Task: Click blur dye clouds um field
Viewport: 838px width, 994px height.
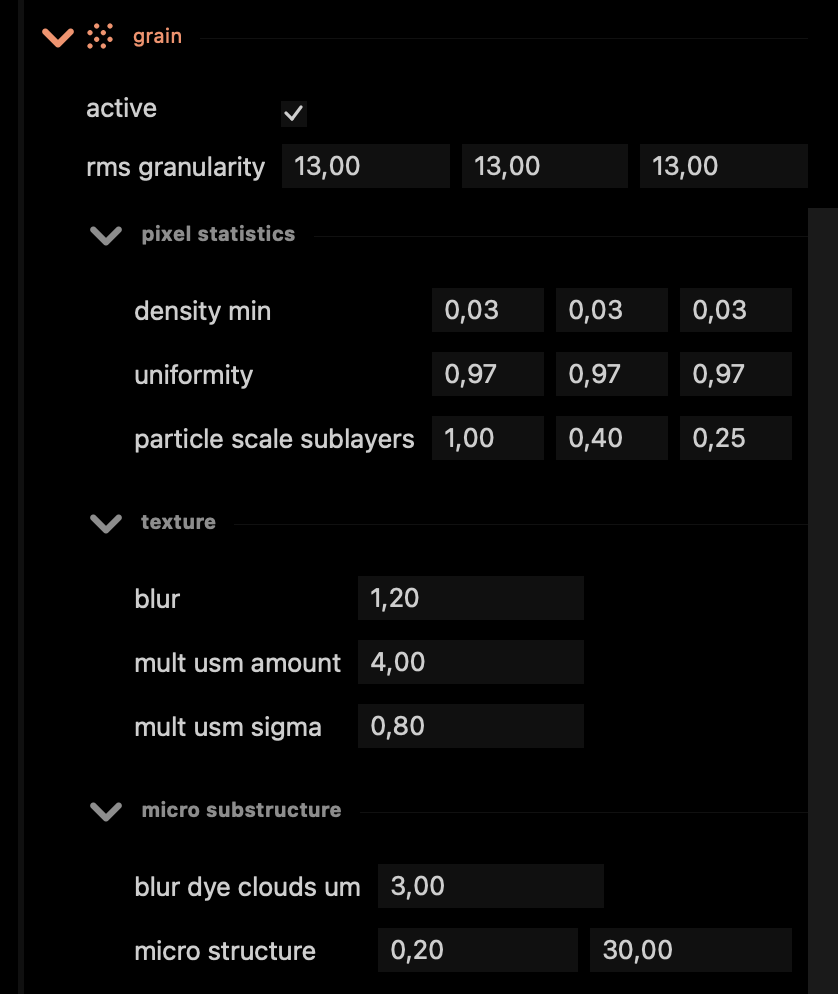Action: pyautogui.click(x=491, y=886)
